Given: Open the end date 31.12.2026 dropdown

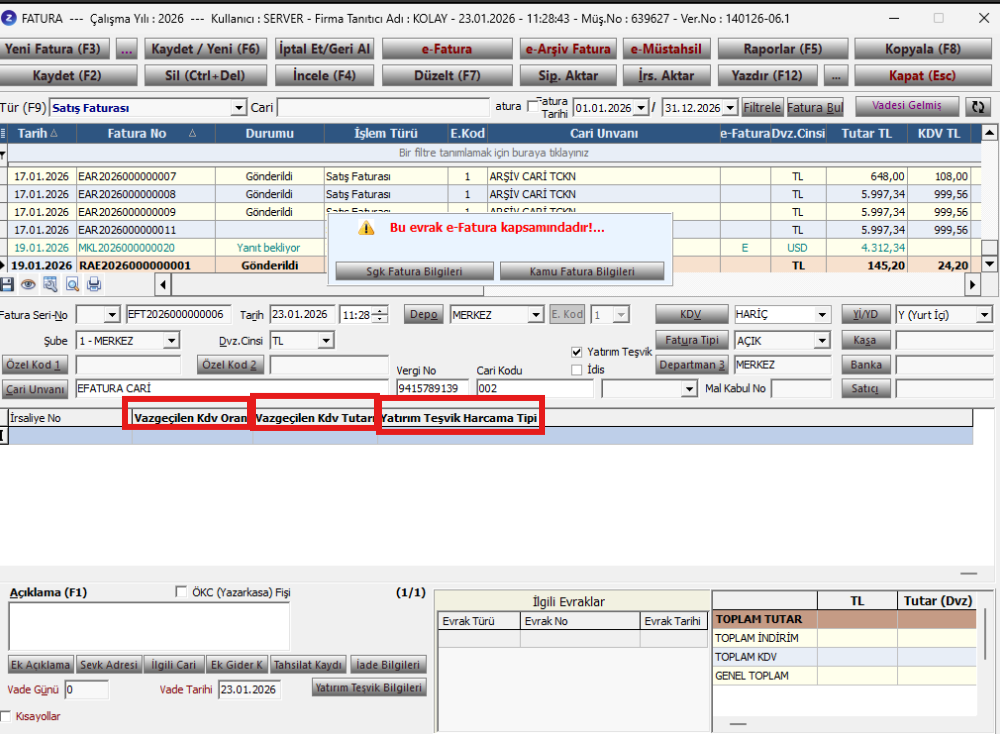Looking at the screenshot, I should point(730,108).
